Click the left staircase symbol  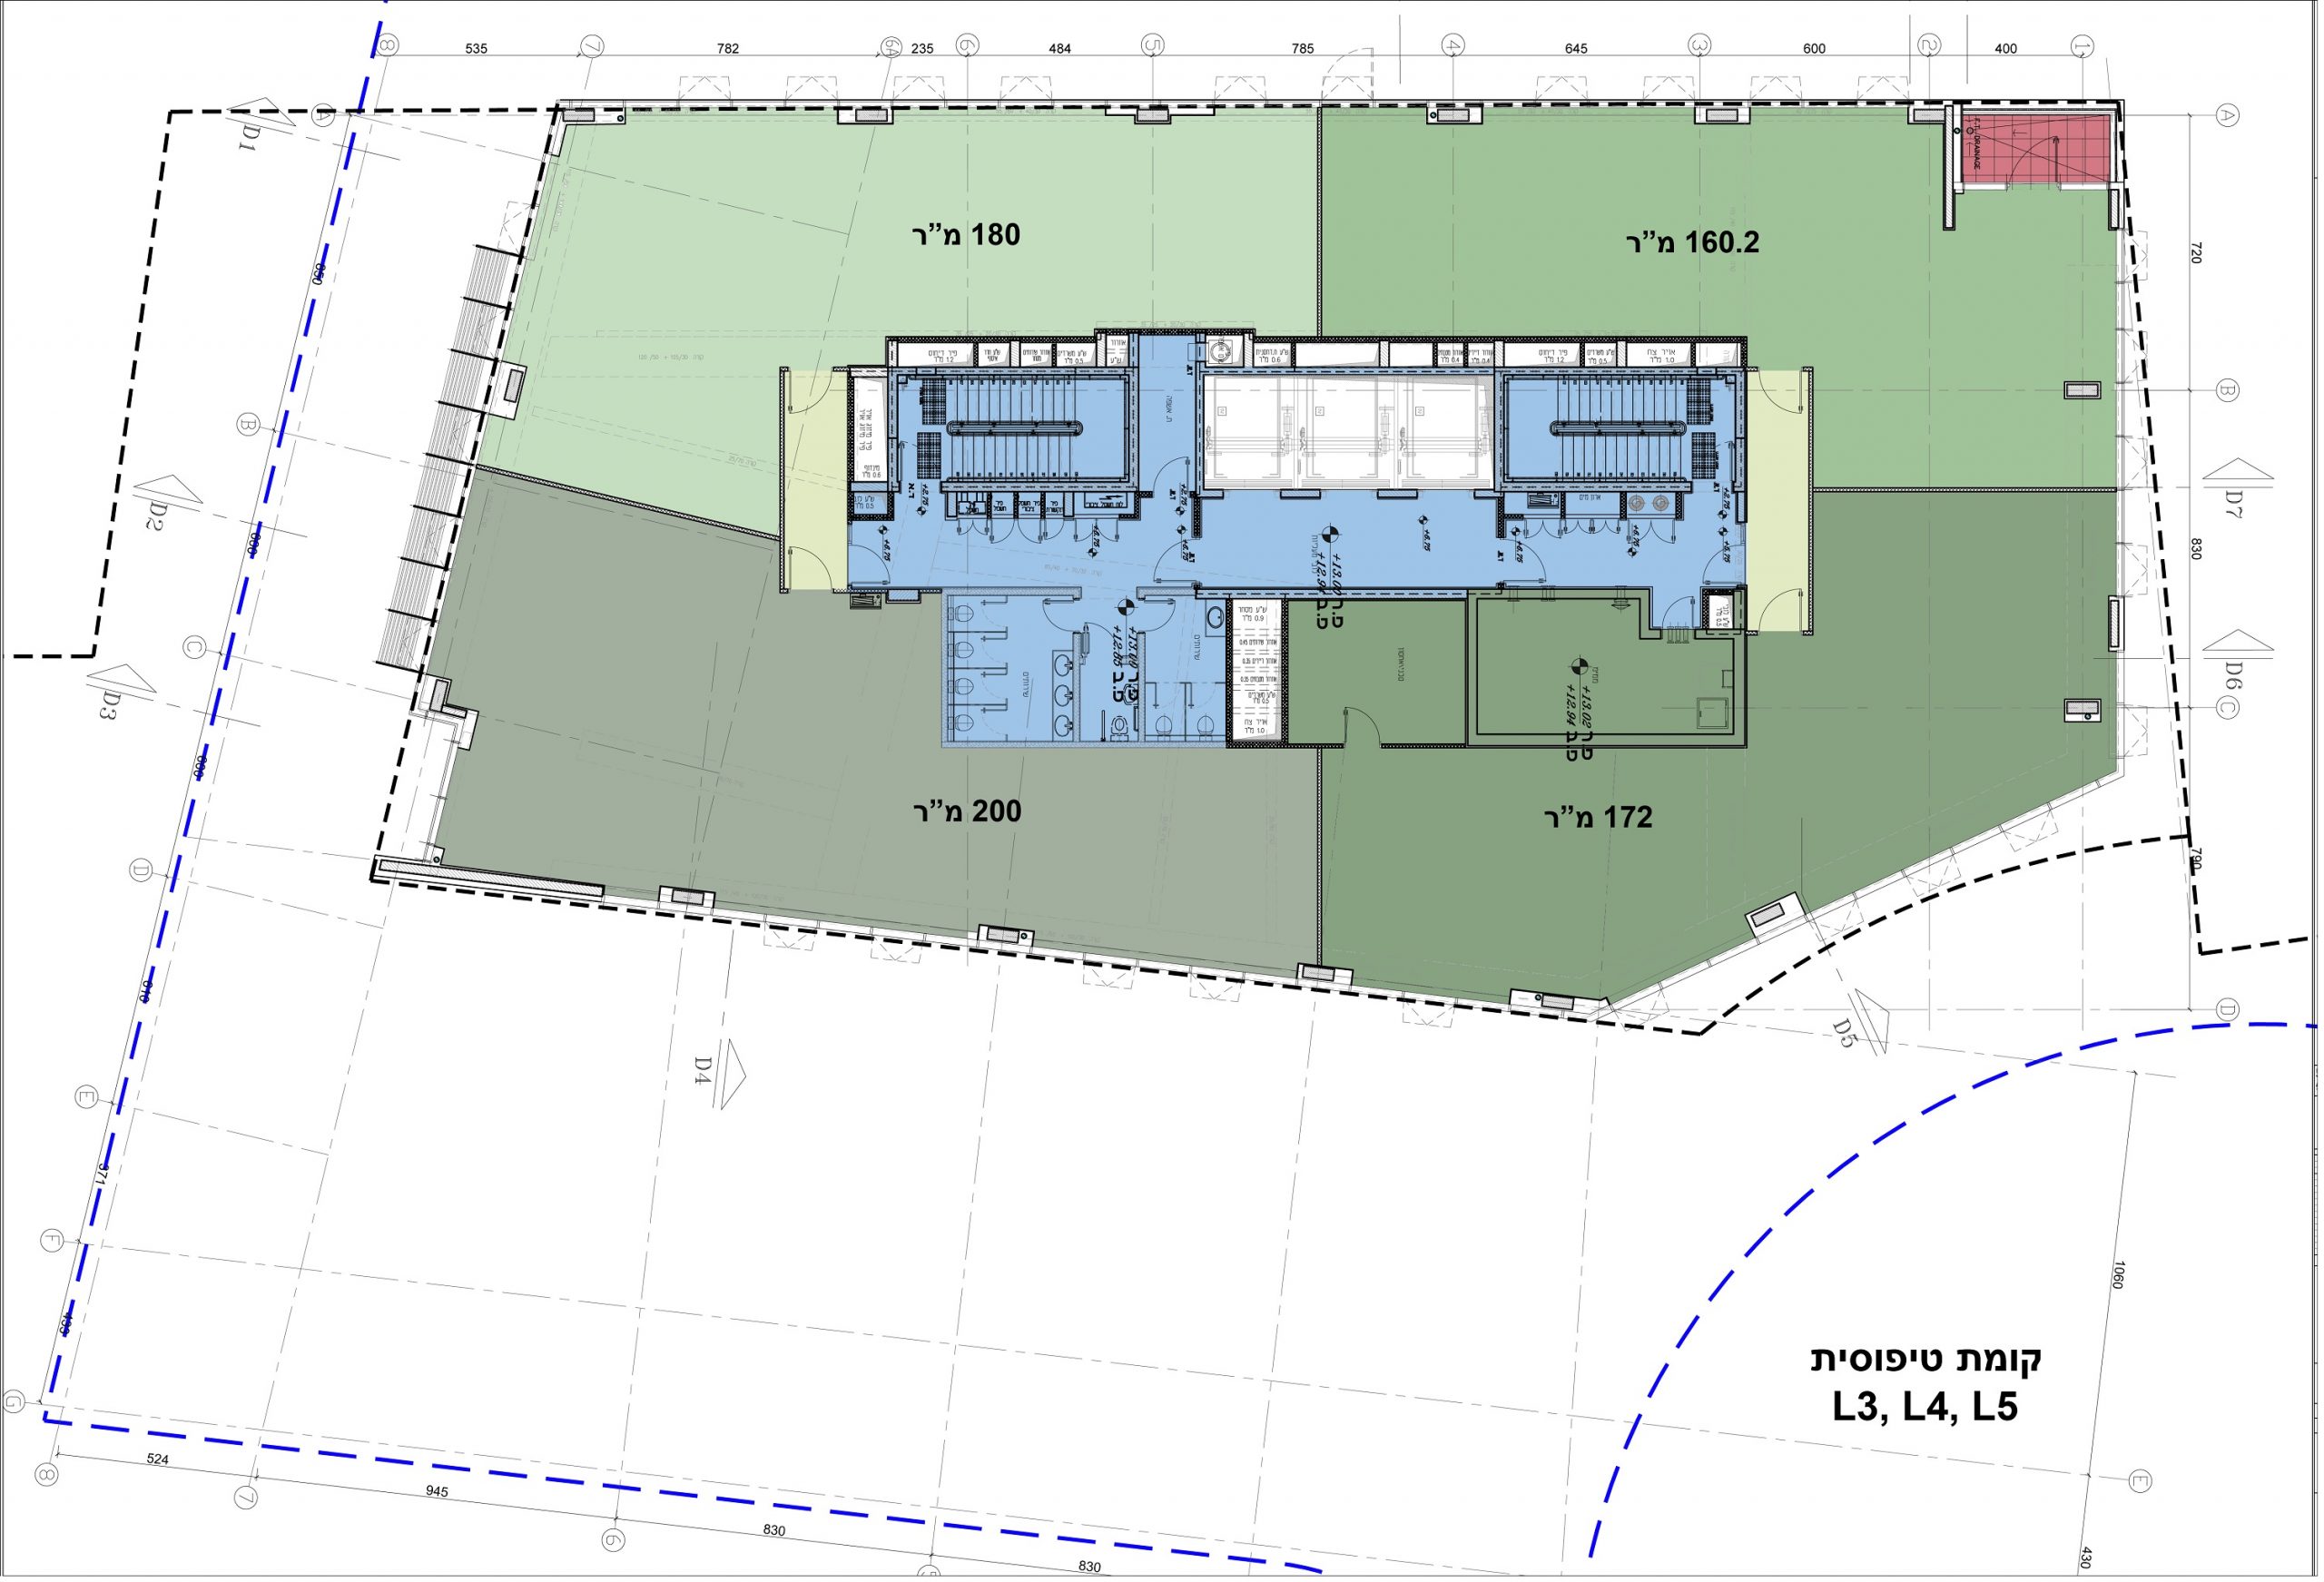[x=1013, y=428]
